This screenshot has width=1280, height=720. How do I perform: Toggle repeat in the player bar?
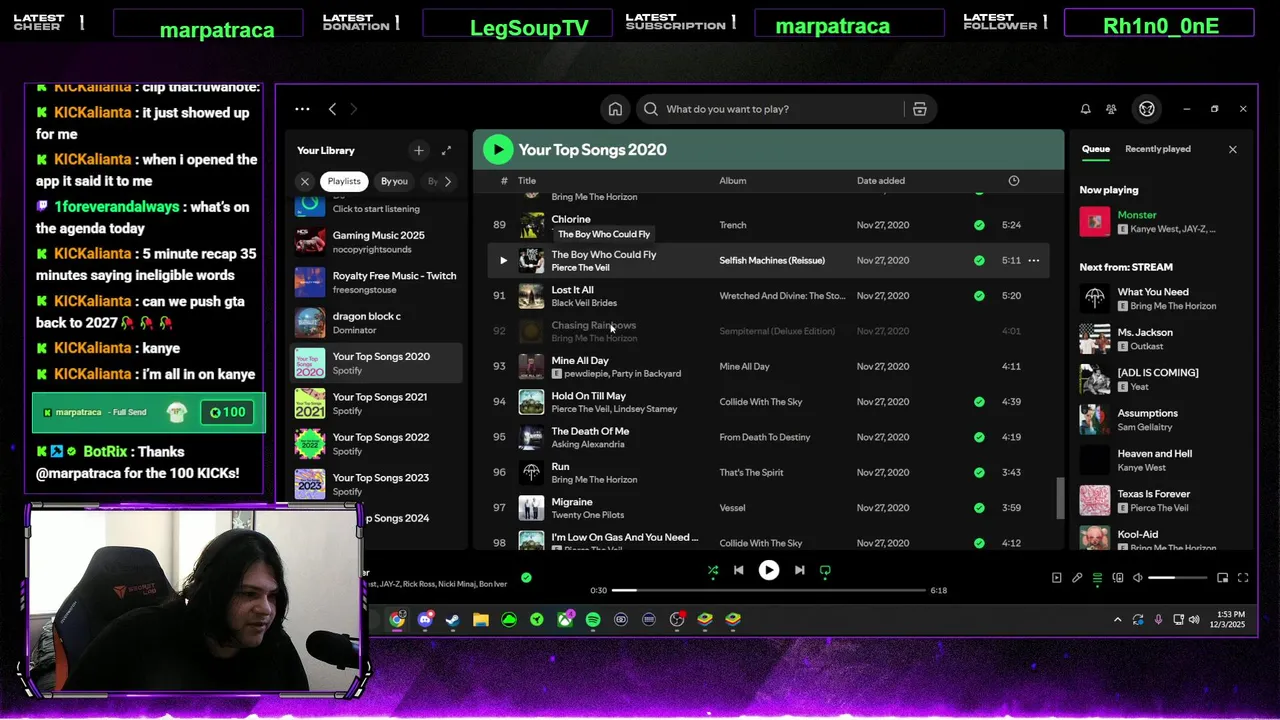[825, 570]
